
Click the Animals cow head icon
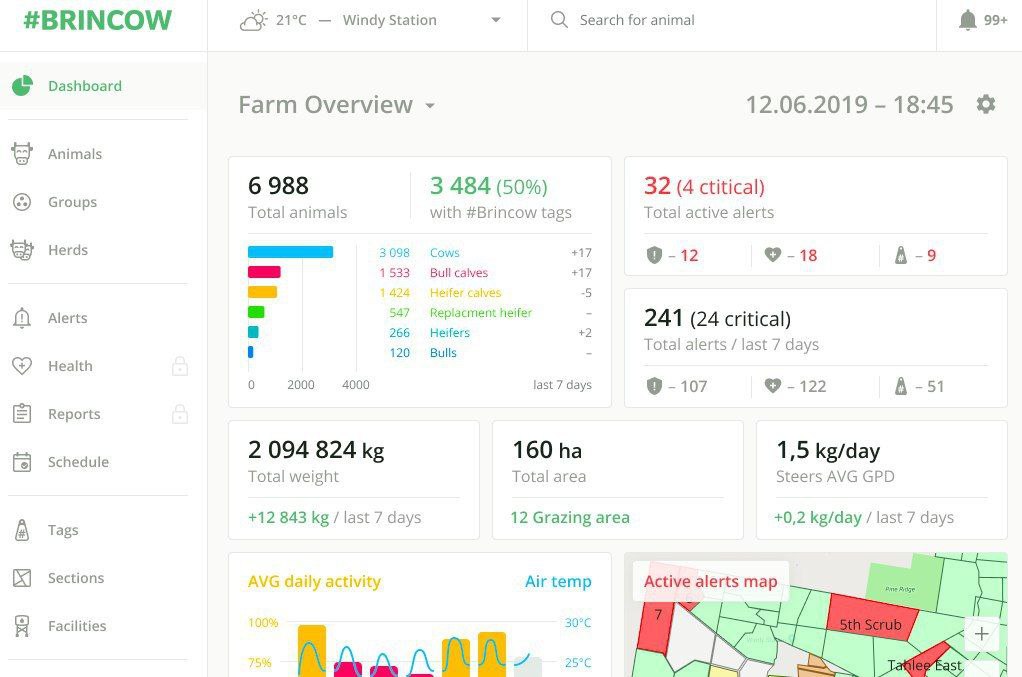(x=22, y=154)
